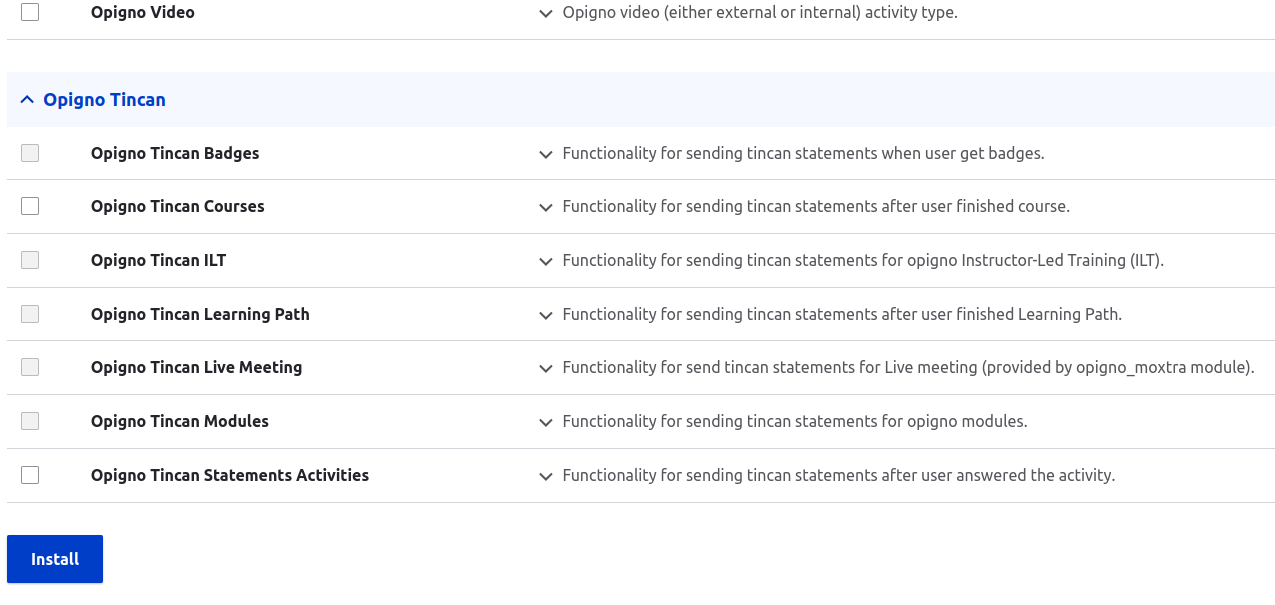The width and height of the screenshot is (1275, 605).
Task: Select the Opigno Tincan Modules row label
Action: [179, 421]
